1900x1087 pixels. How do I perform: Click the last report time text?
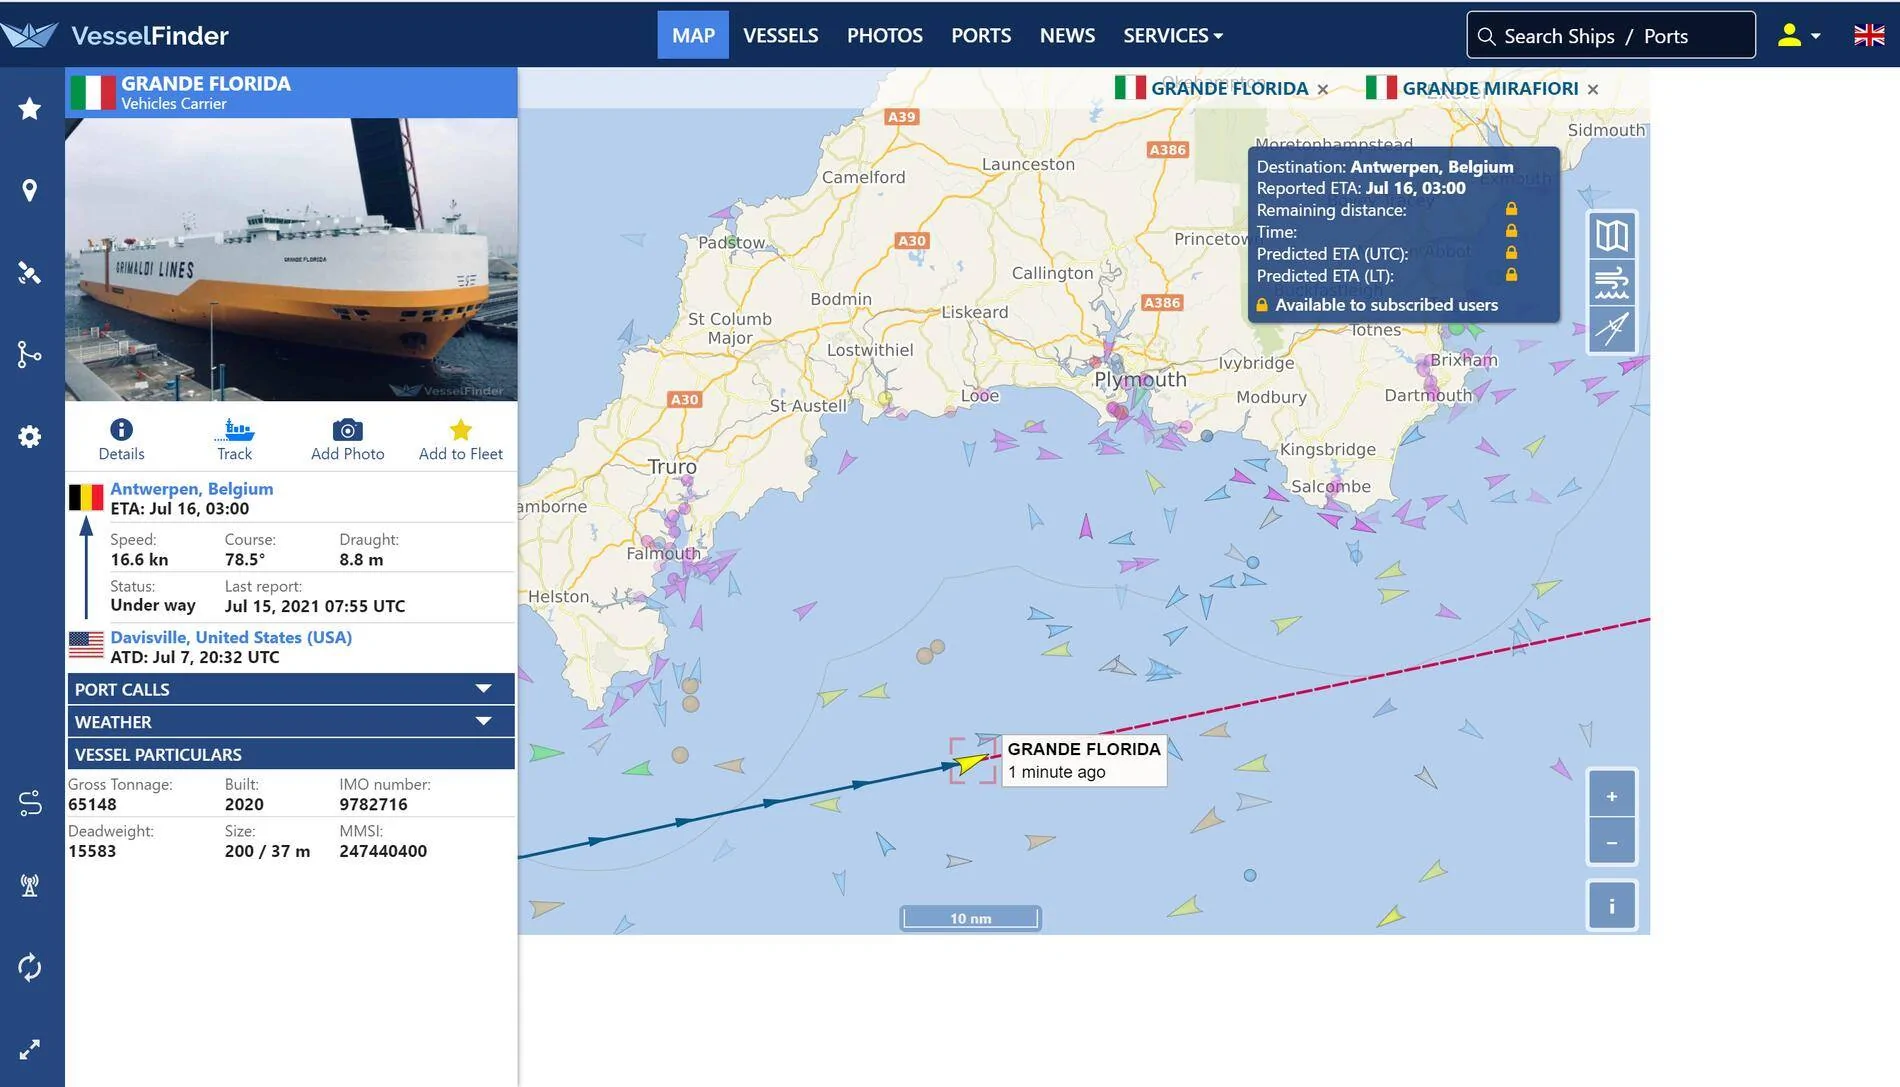(x=315, y=606)
